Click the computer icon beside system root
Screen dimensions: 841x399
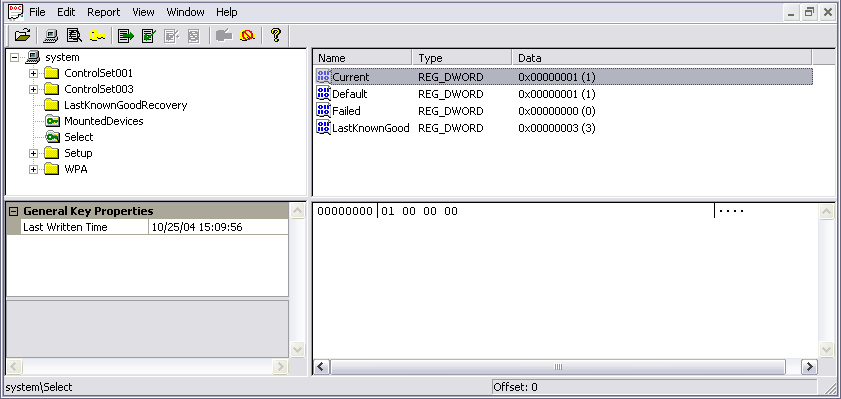tap(32, 57)
